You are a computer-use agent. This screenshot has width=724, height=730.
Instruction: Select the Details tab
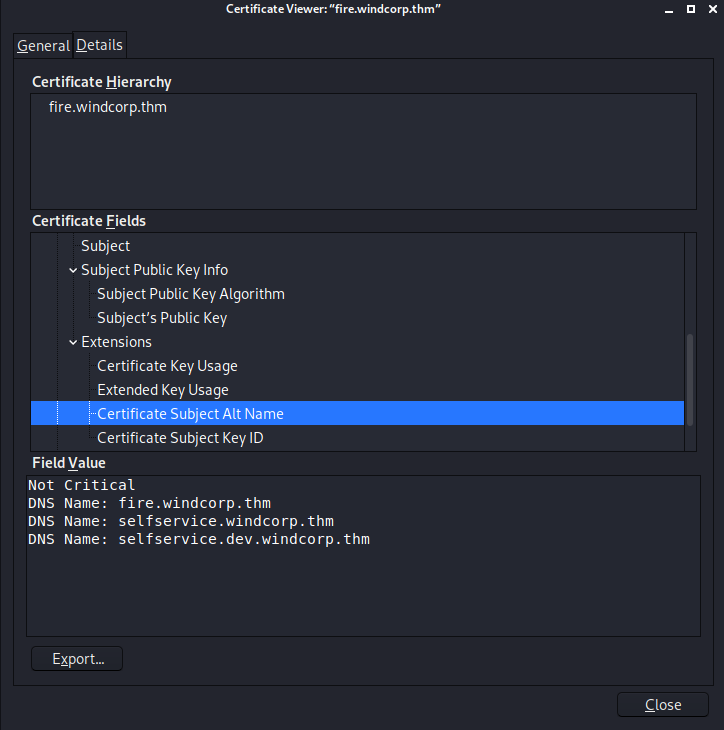coord(99,45)
